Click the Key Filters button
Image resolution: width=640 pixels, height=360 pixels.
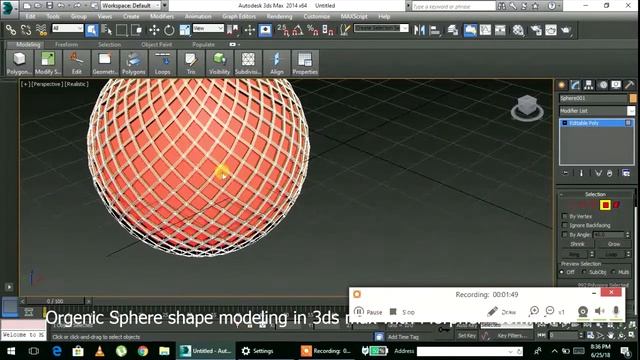tap(512, 336)
